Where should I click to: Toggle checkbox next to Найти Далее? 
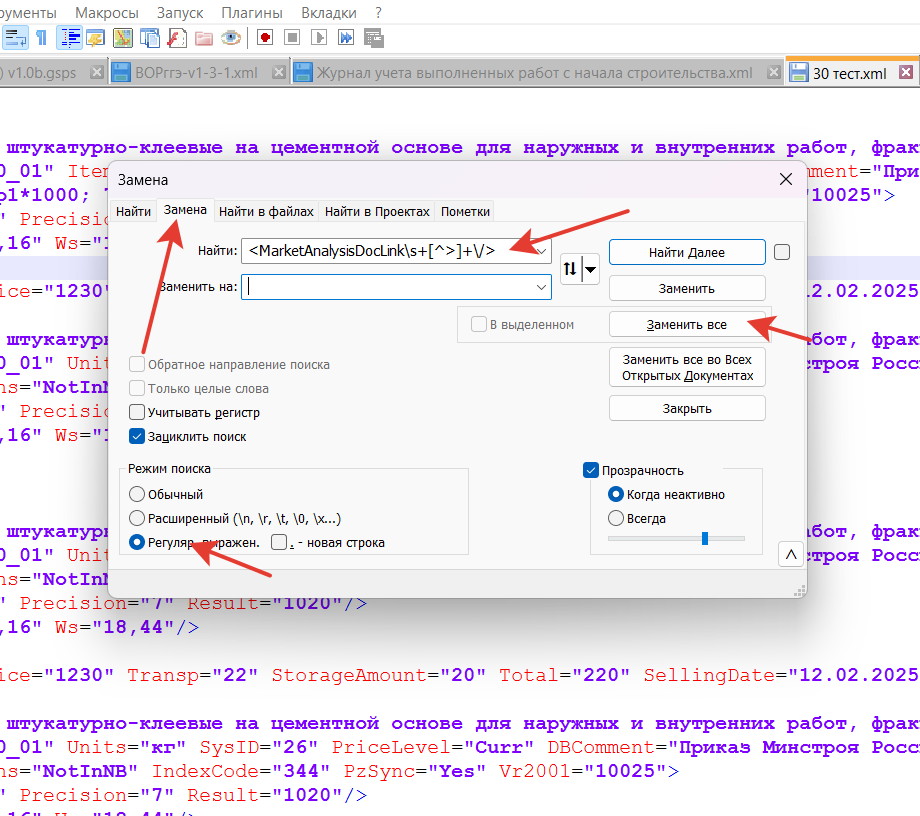click(782, 252)
